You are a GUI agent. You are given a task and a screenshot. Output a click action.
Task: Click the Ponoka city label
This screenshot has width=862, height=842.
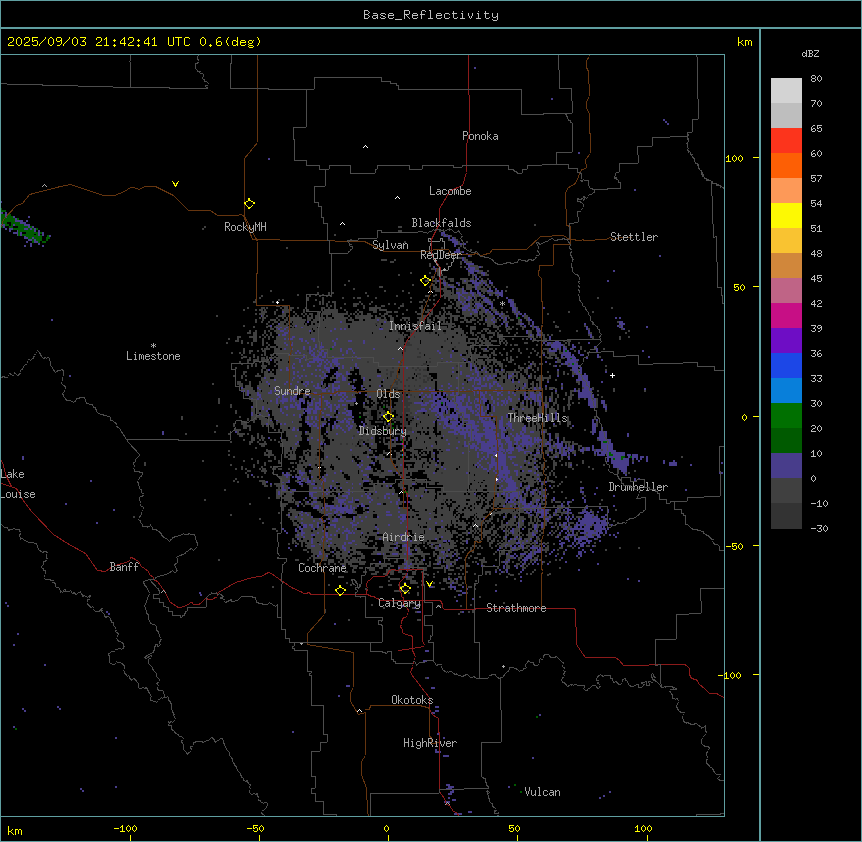480,136
